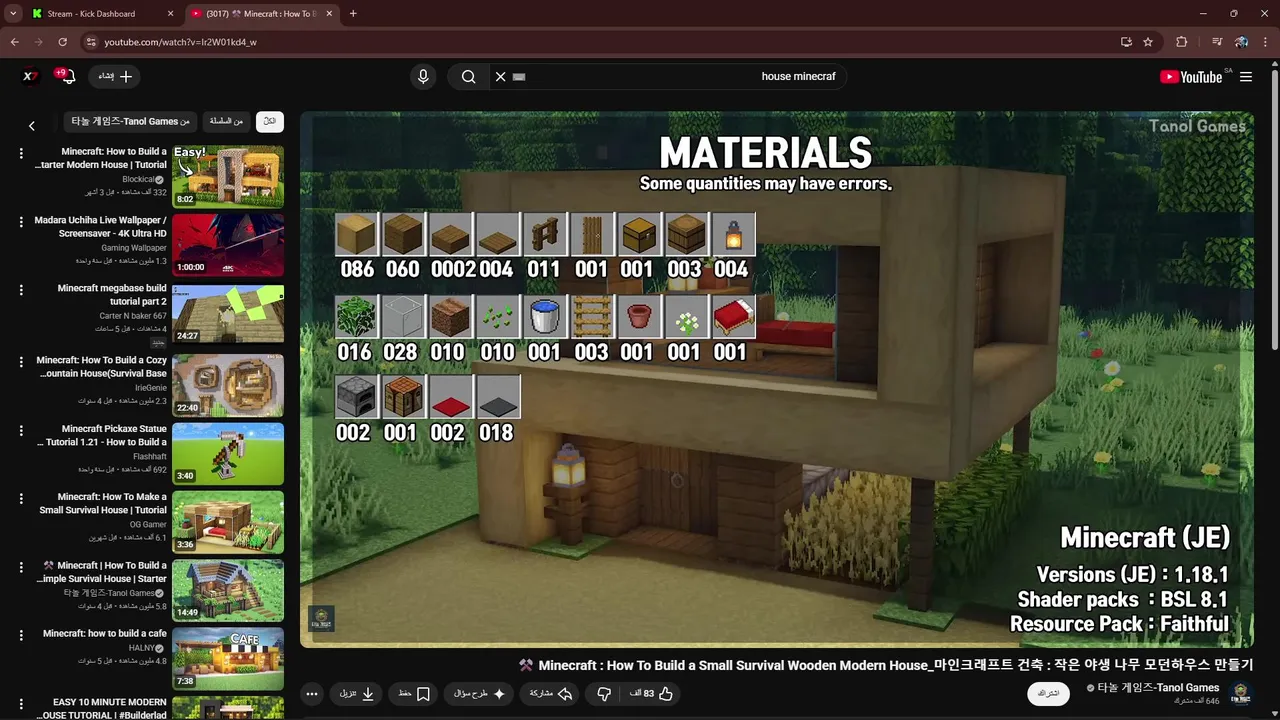The width and height of the screenshot is (1280, 720).
Task: Open Small Survival House tutorial thumbnail
Action: click(x=228, y=521)
